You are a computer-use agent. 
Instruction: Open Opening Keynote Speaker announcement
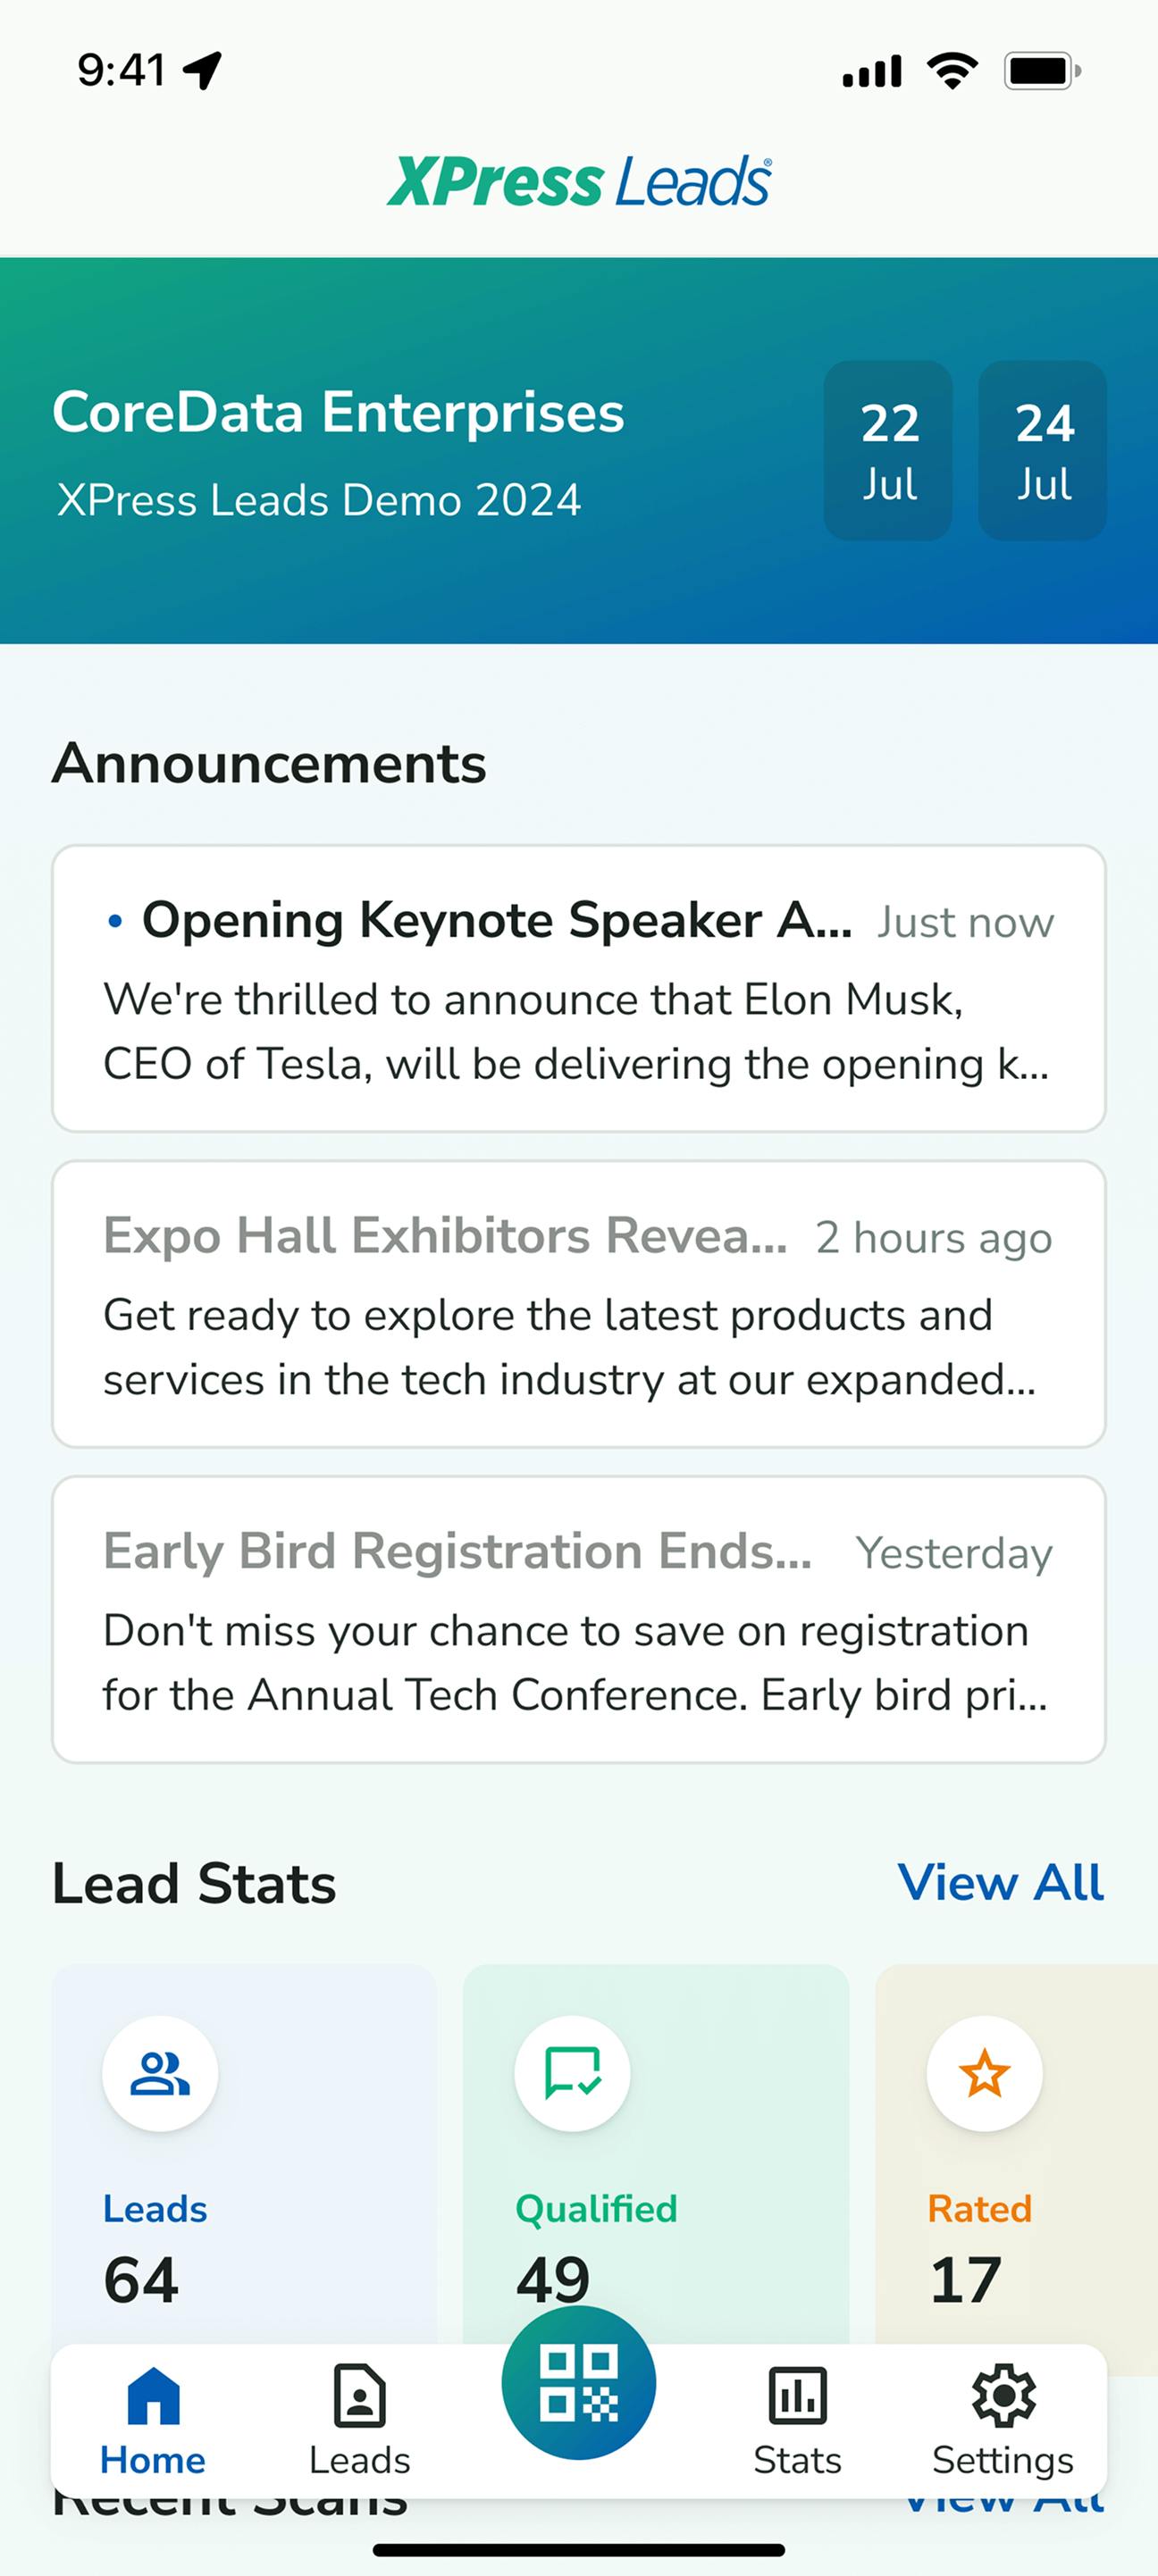click(x=579, y=988)
